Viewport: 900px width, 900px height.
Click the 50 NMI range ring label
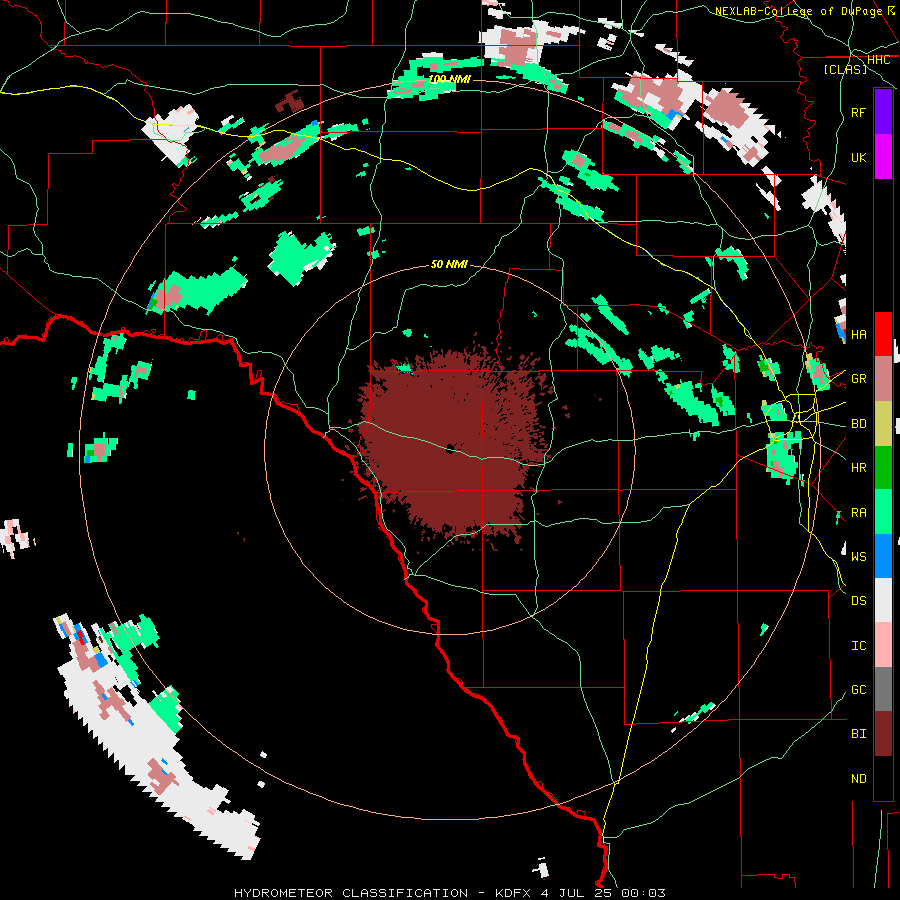449,264
